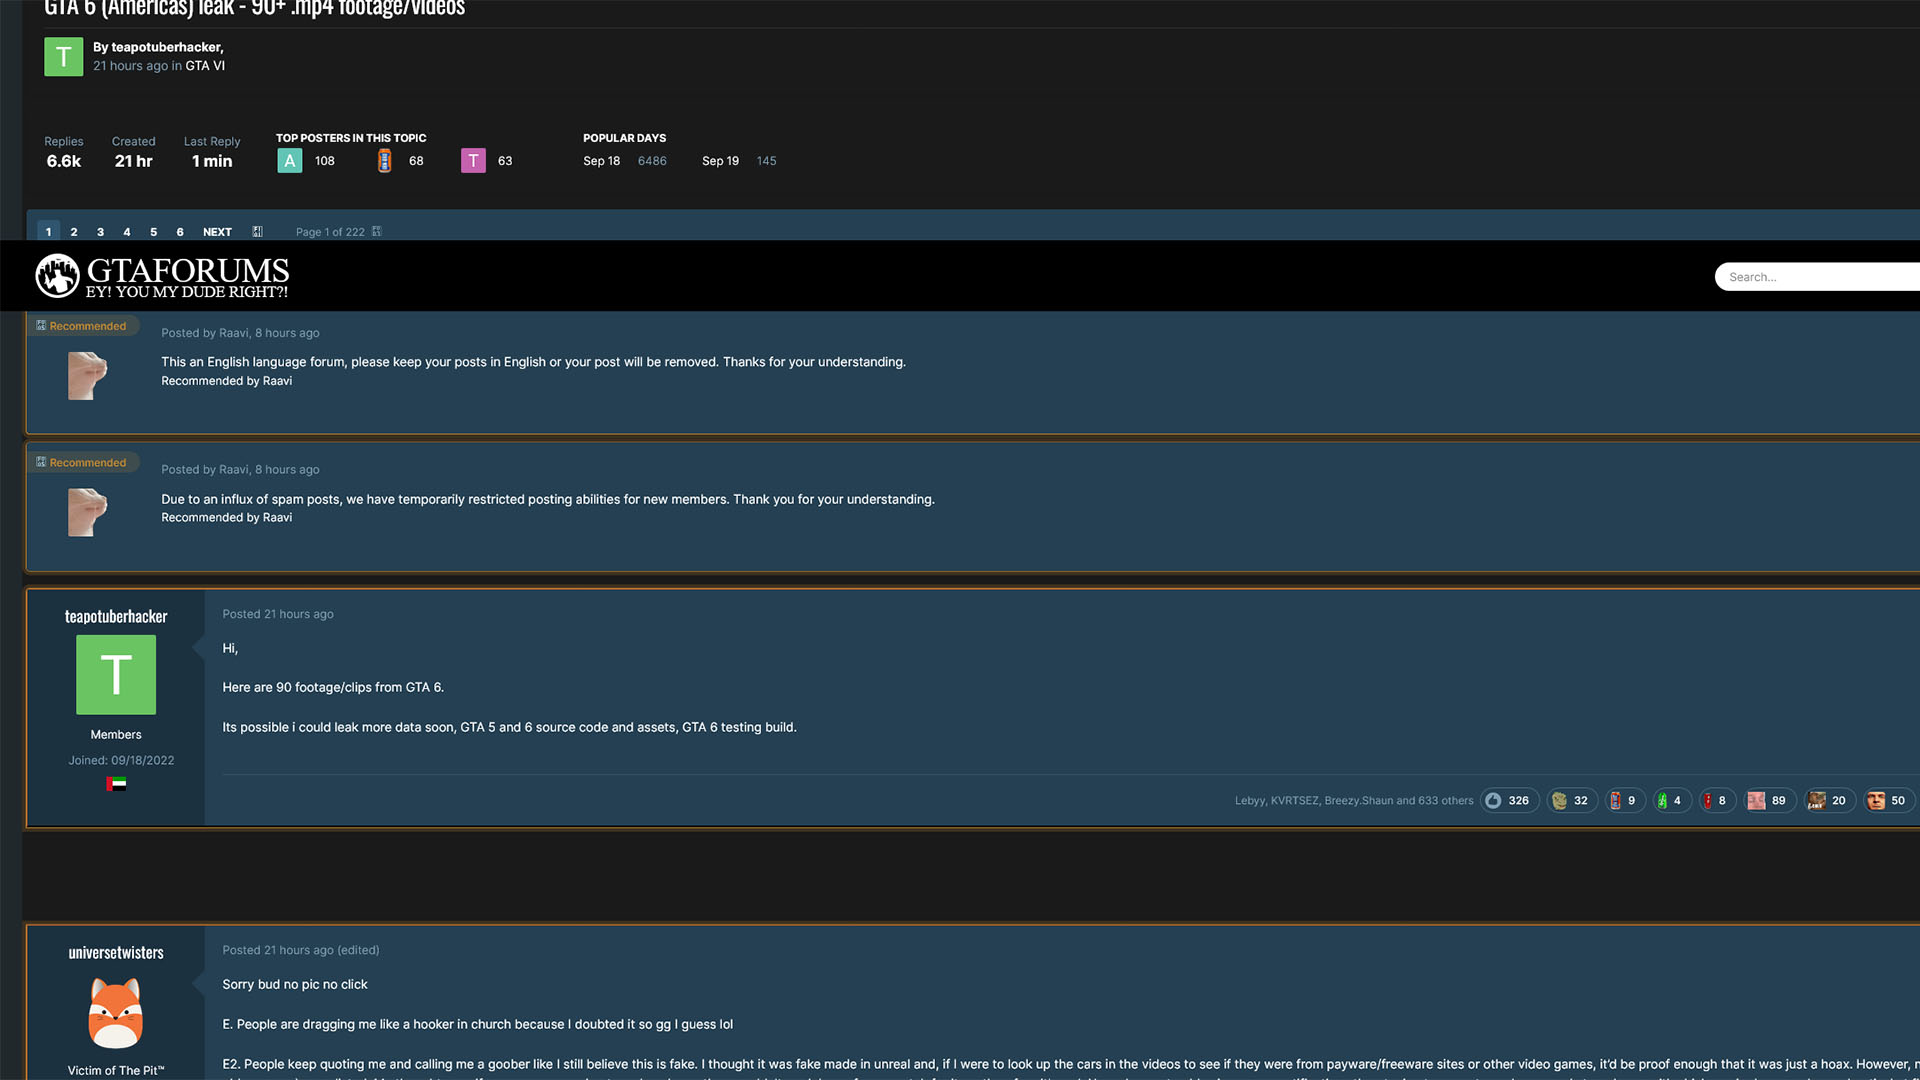Click Recommended badge on English language post
1920x1080 pixels.
coord(81,326)
